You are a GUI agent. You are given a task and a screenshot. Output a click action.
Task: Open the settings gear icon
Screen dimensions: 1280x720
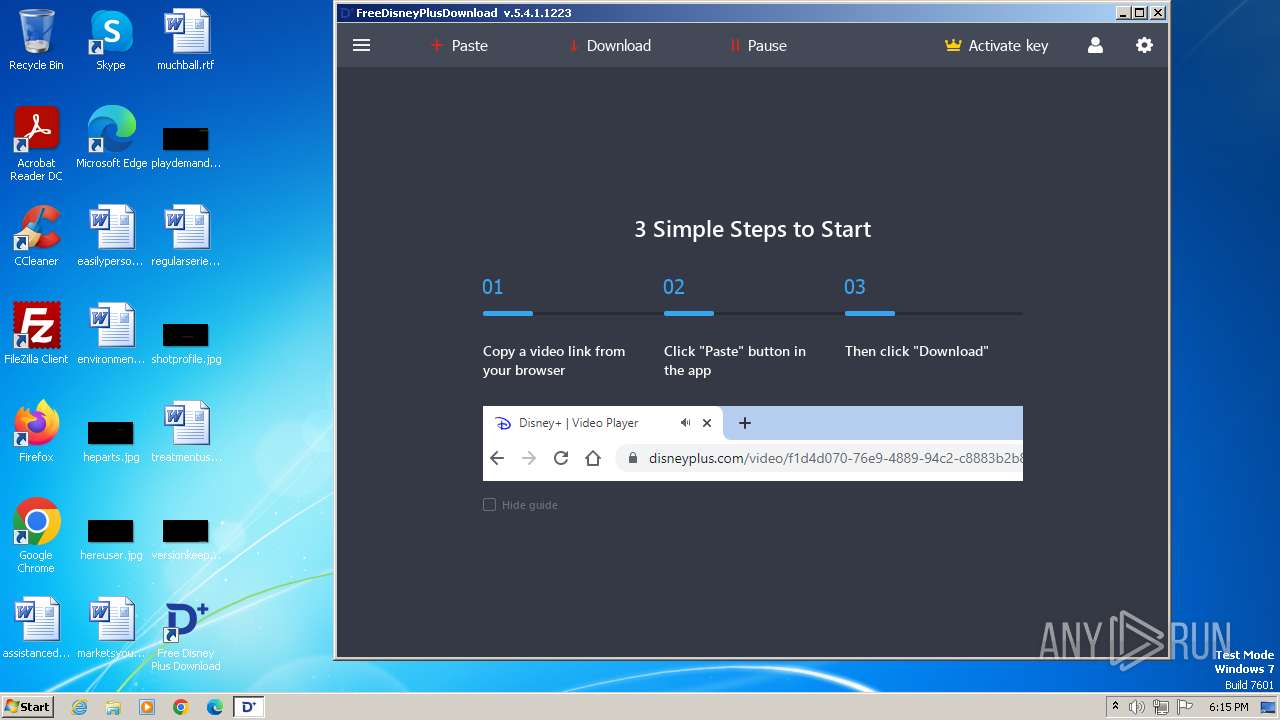pos(1144,45)
